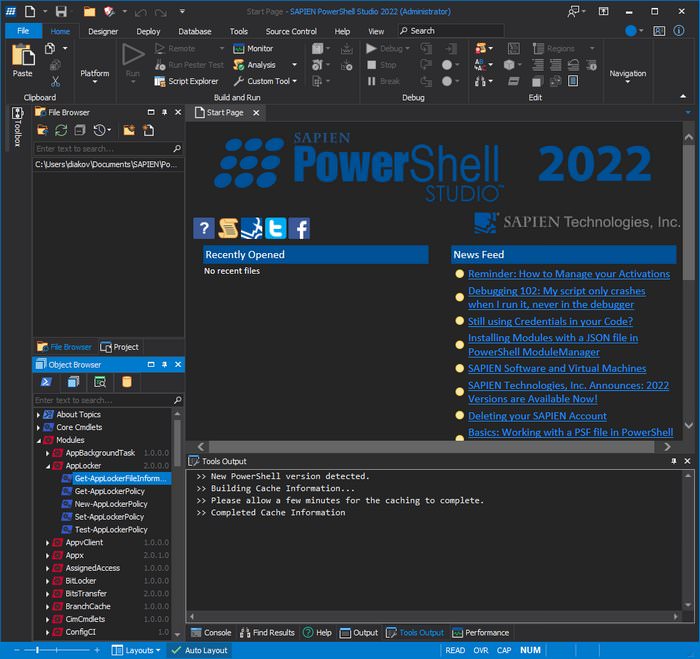Click the PowerShell icon in Object Browser toolbar

click(x=46, y=382)
